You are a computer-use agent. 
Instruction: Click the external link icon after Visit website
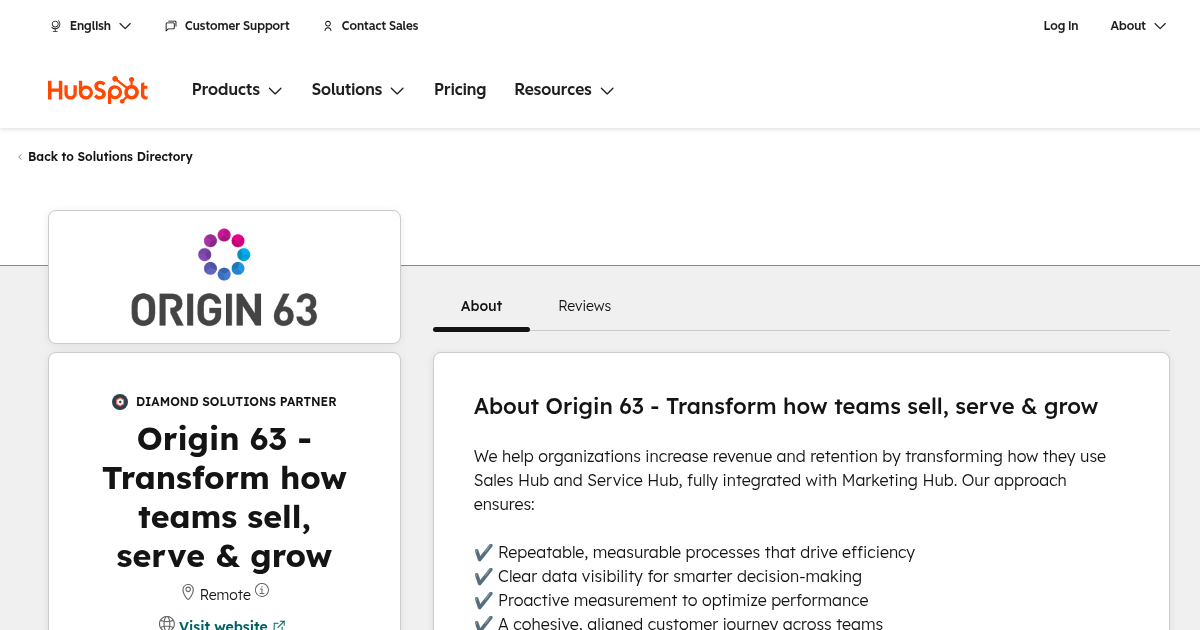coord(279,626)
